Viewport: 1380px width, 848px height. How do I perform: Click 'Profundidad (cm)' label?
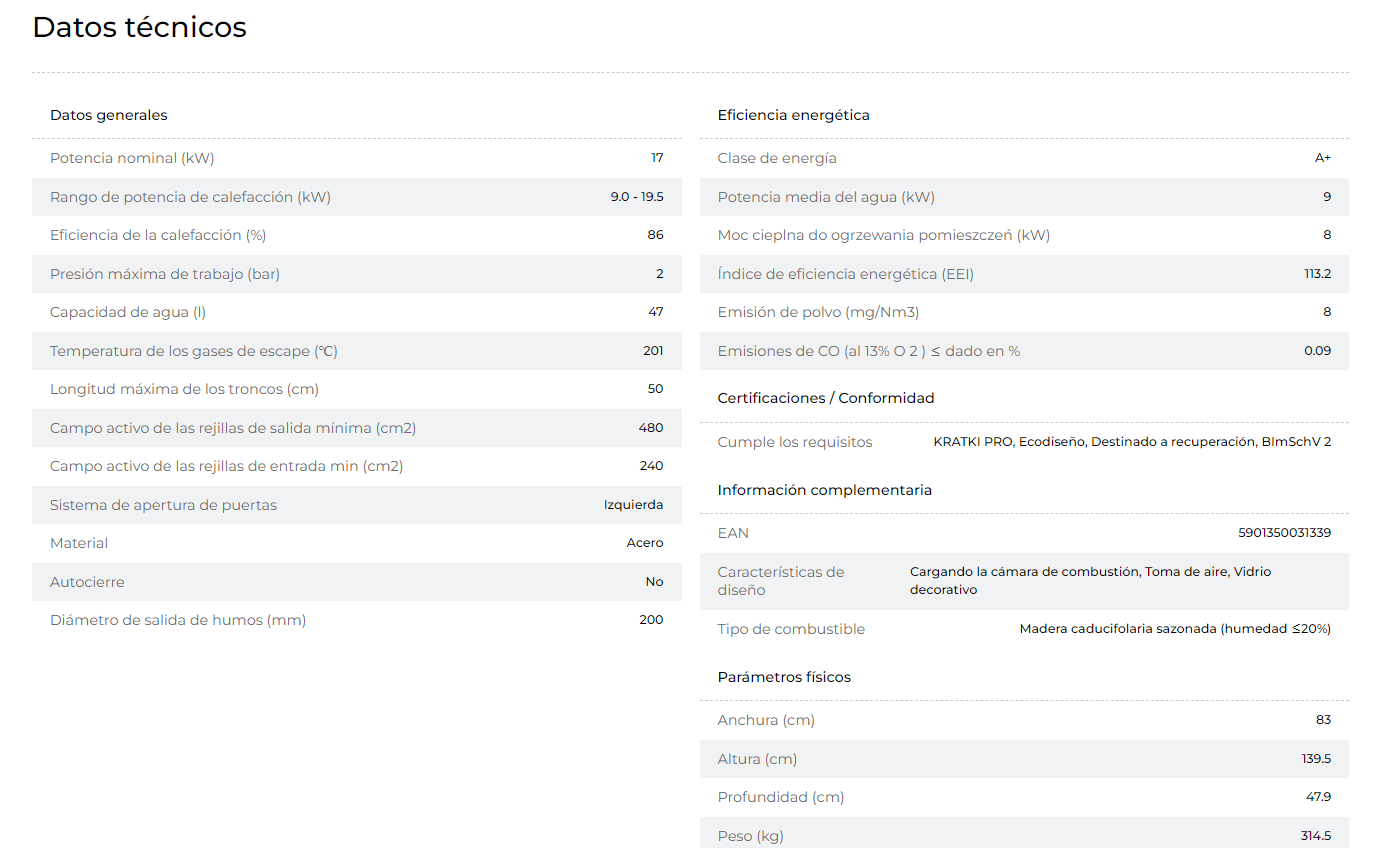click(x=781, y=797)
